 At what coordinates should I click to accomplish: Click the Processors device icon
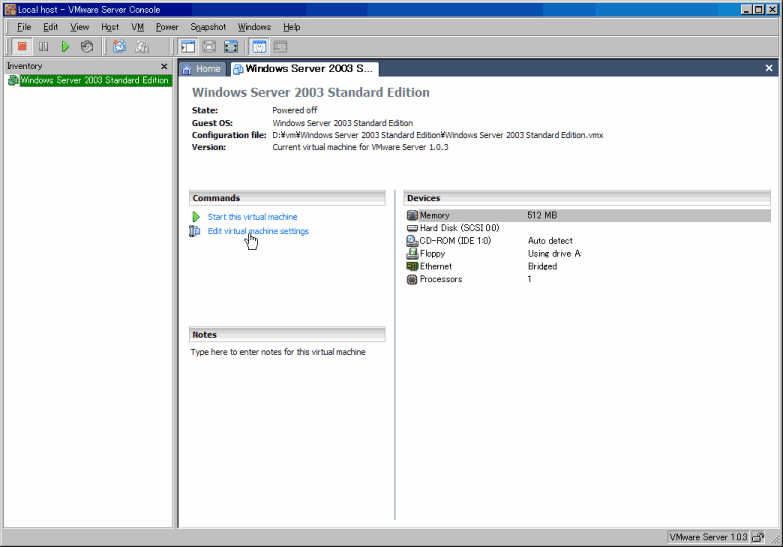click(x=412, y=279)
